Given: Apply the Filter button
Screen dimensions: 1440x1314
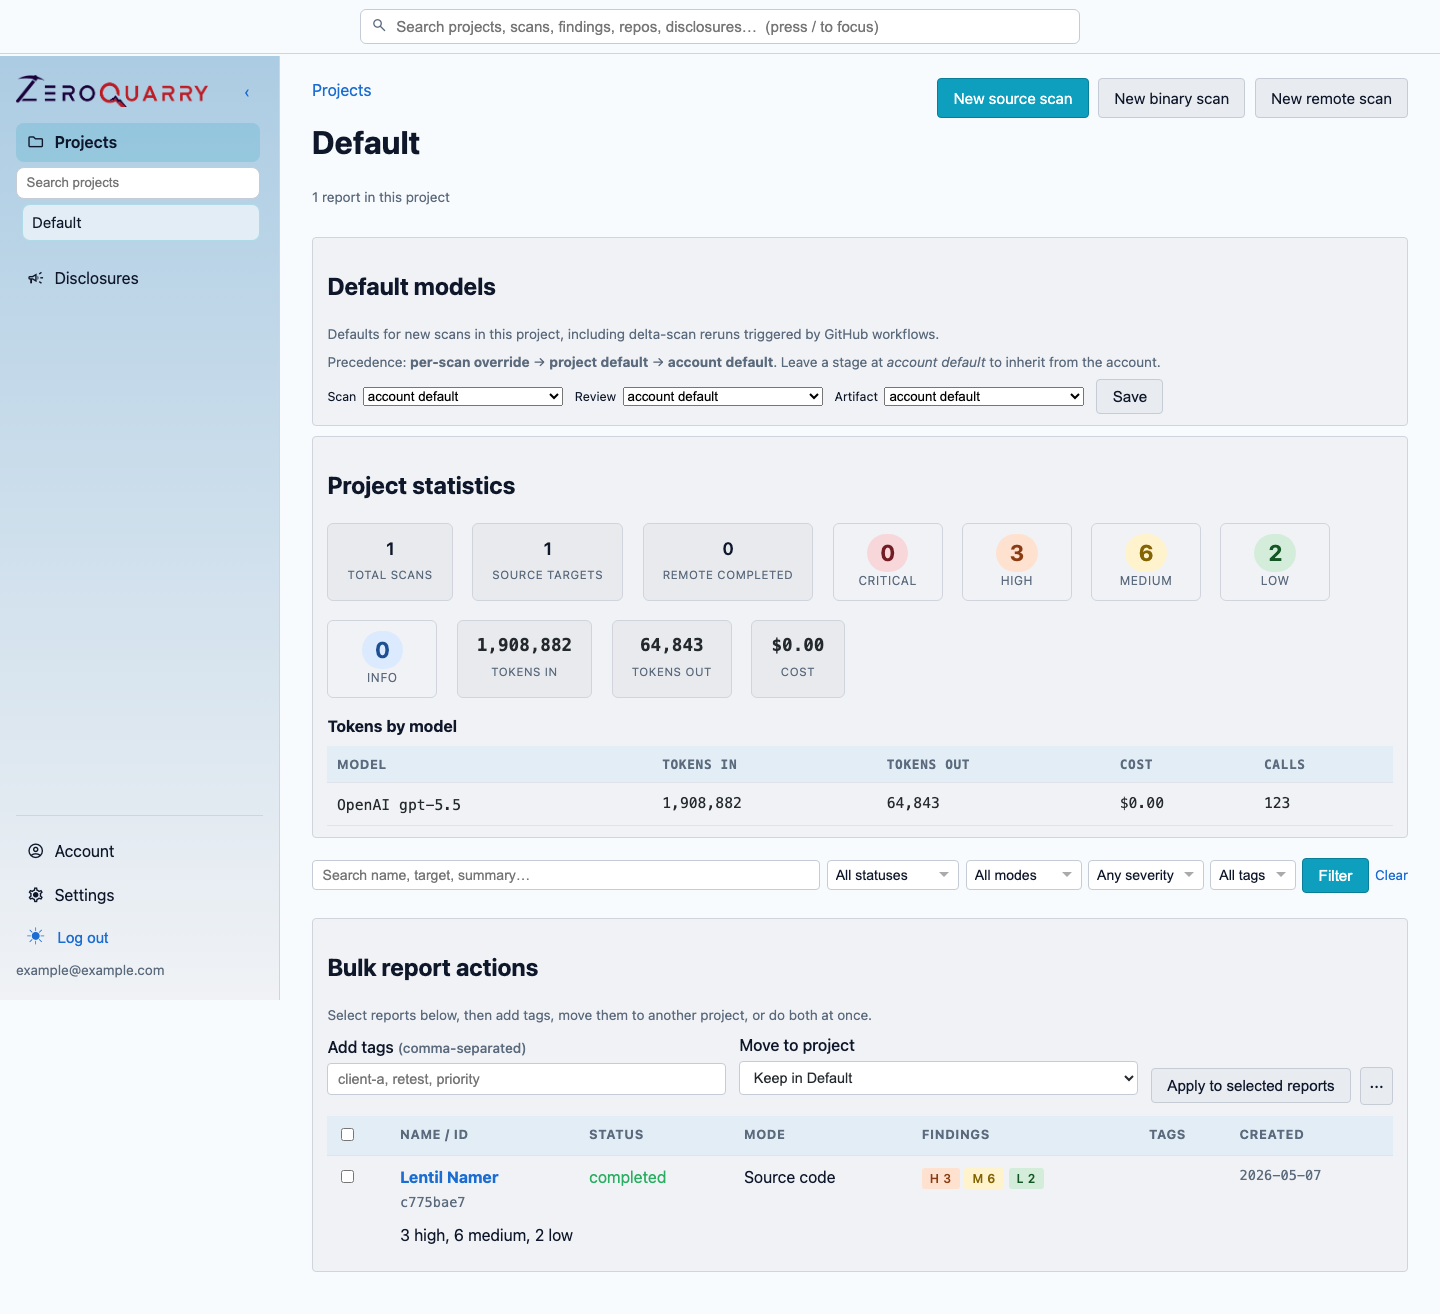Looking at the screenshot, I should coord(1335,875).
